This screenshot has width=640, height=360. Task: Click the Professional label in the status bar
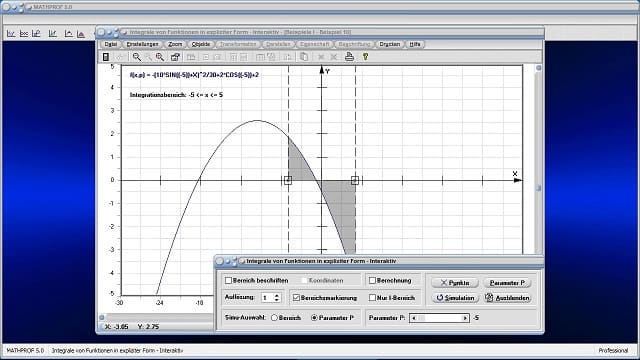[x=613, y=351]
